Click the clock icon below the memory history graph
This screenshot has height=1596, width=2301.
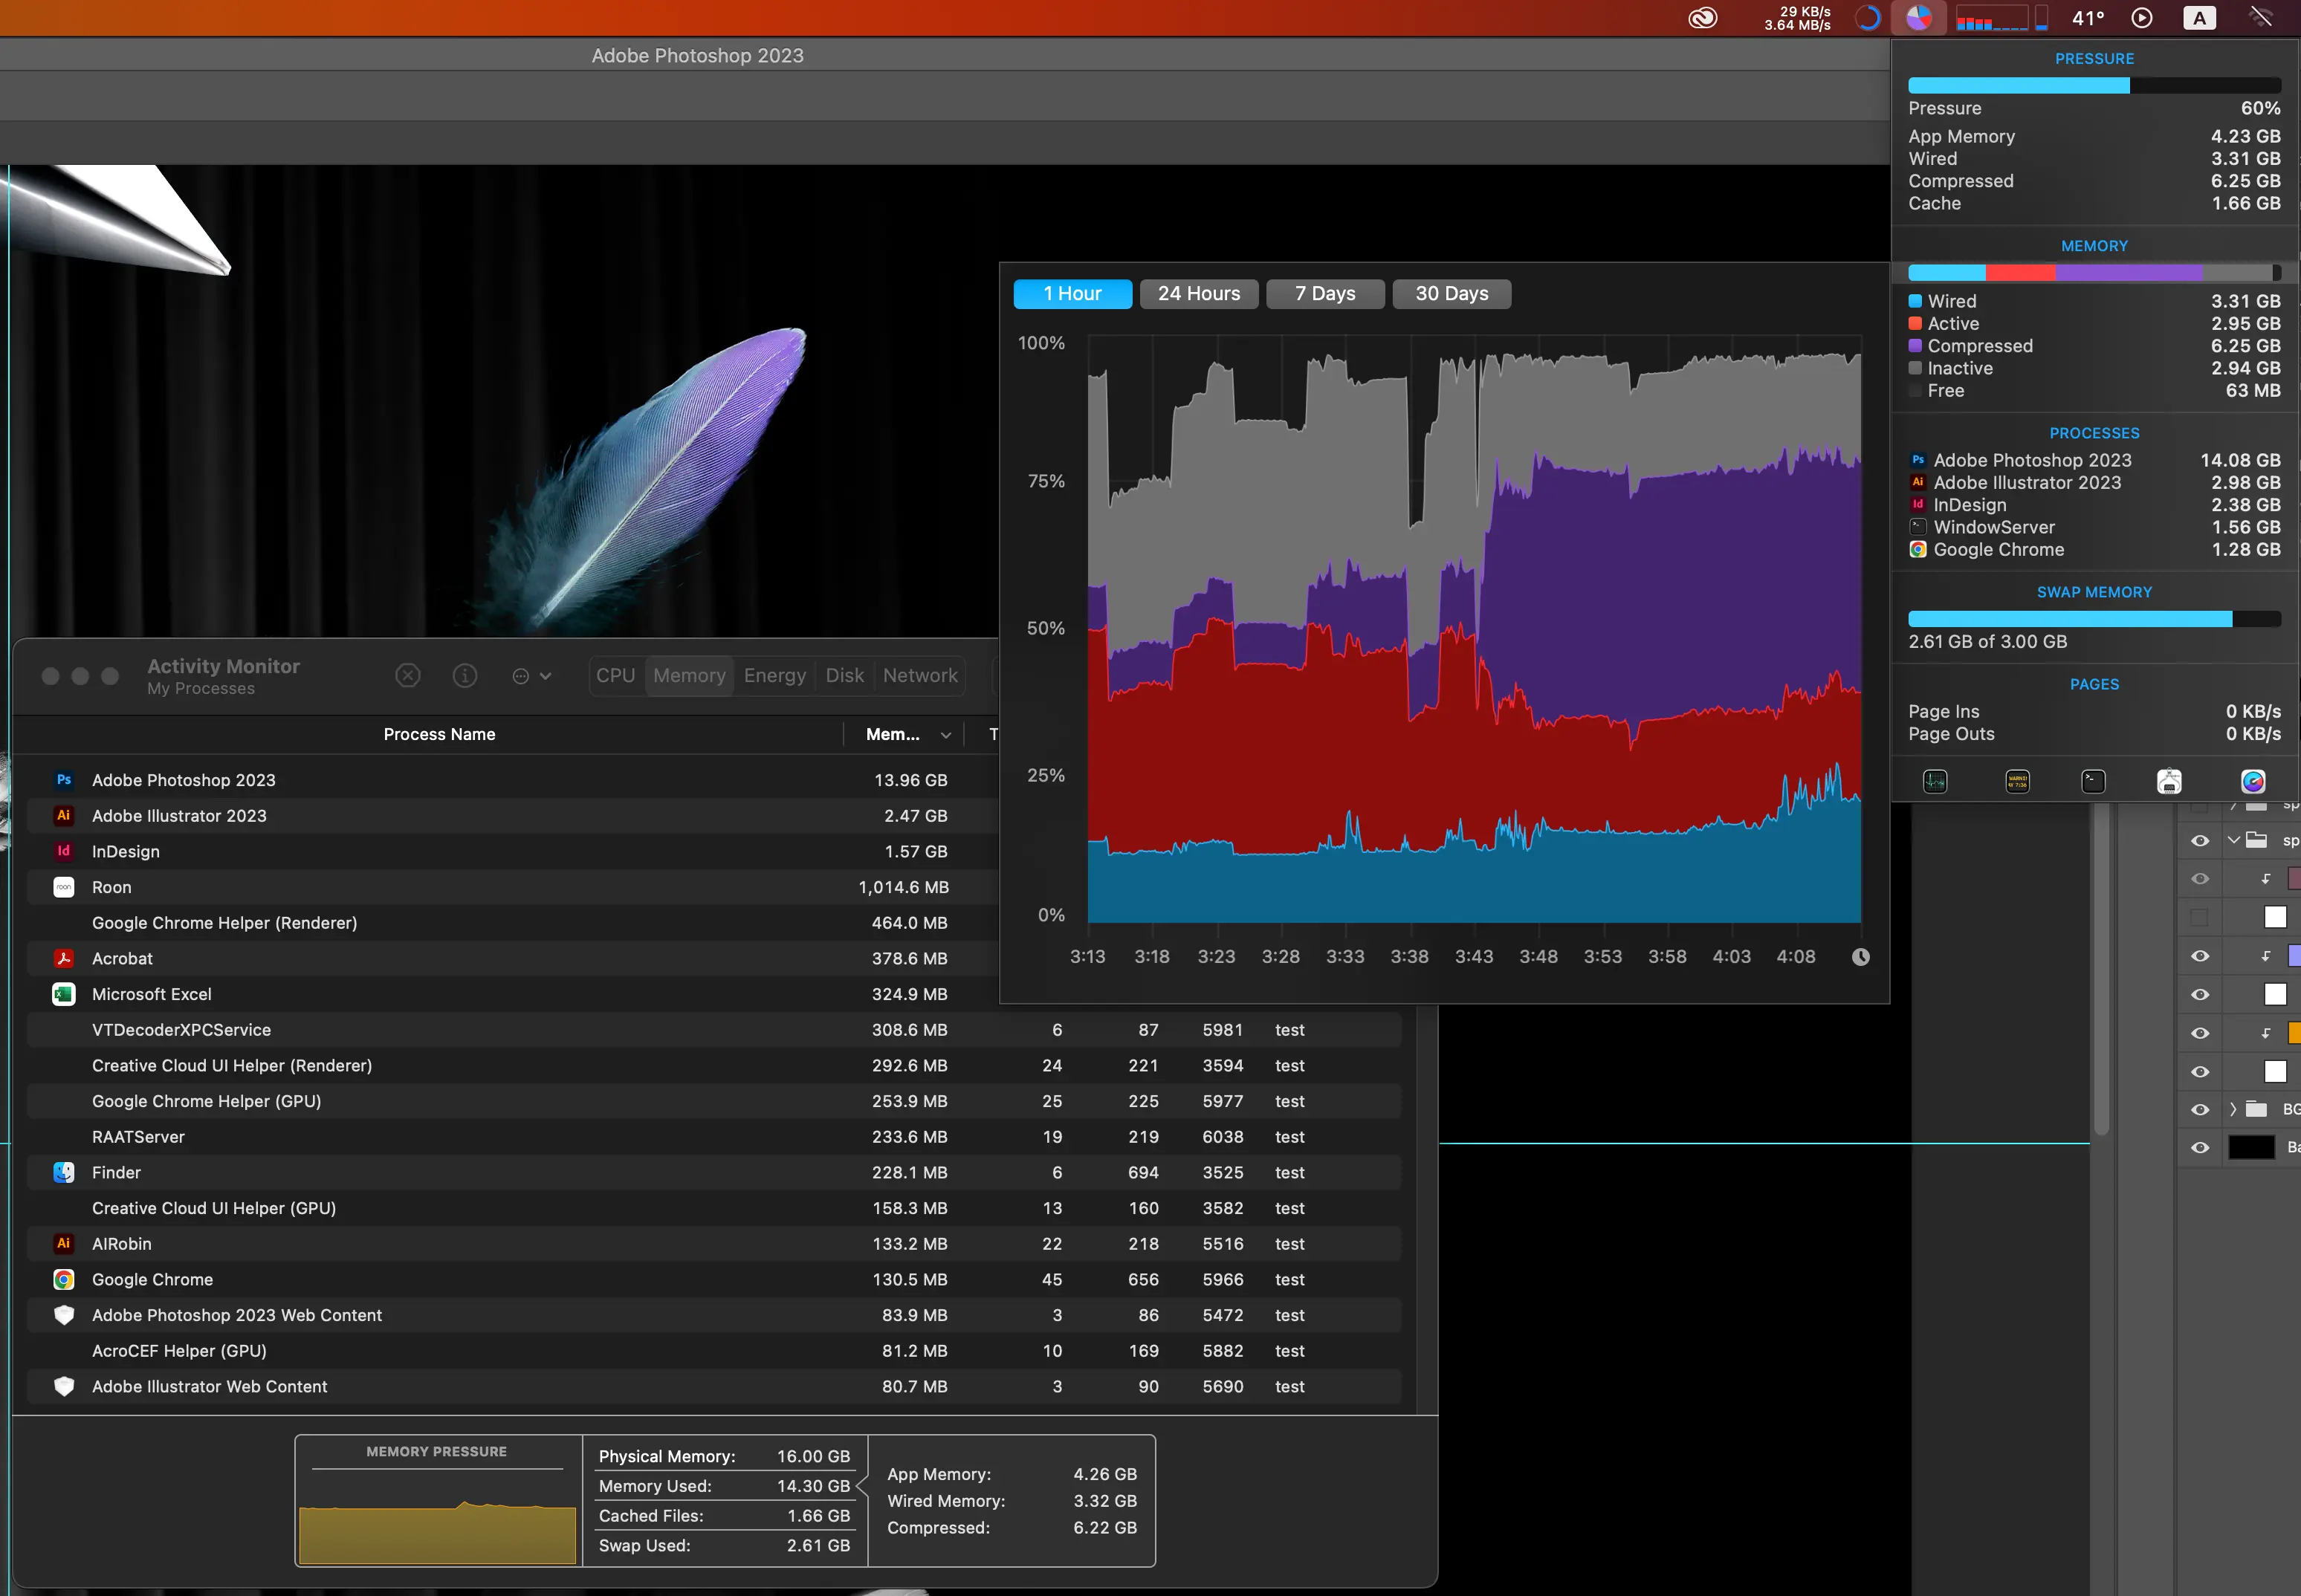point(1860,957)
